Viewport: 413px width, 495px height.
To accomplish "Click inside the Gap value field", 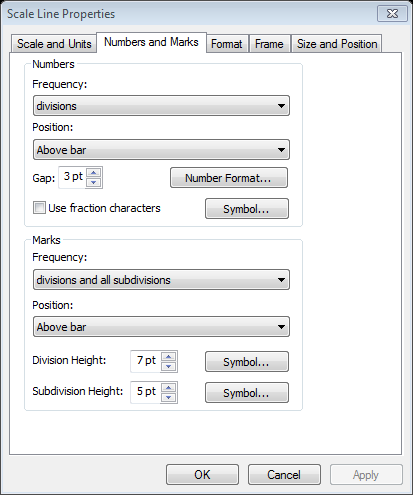I will pyautogui.click(x=73, y=177).
